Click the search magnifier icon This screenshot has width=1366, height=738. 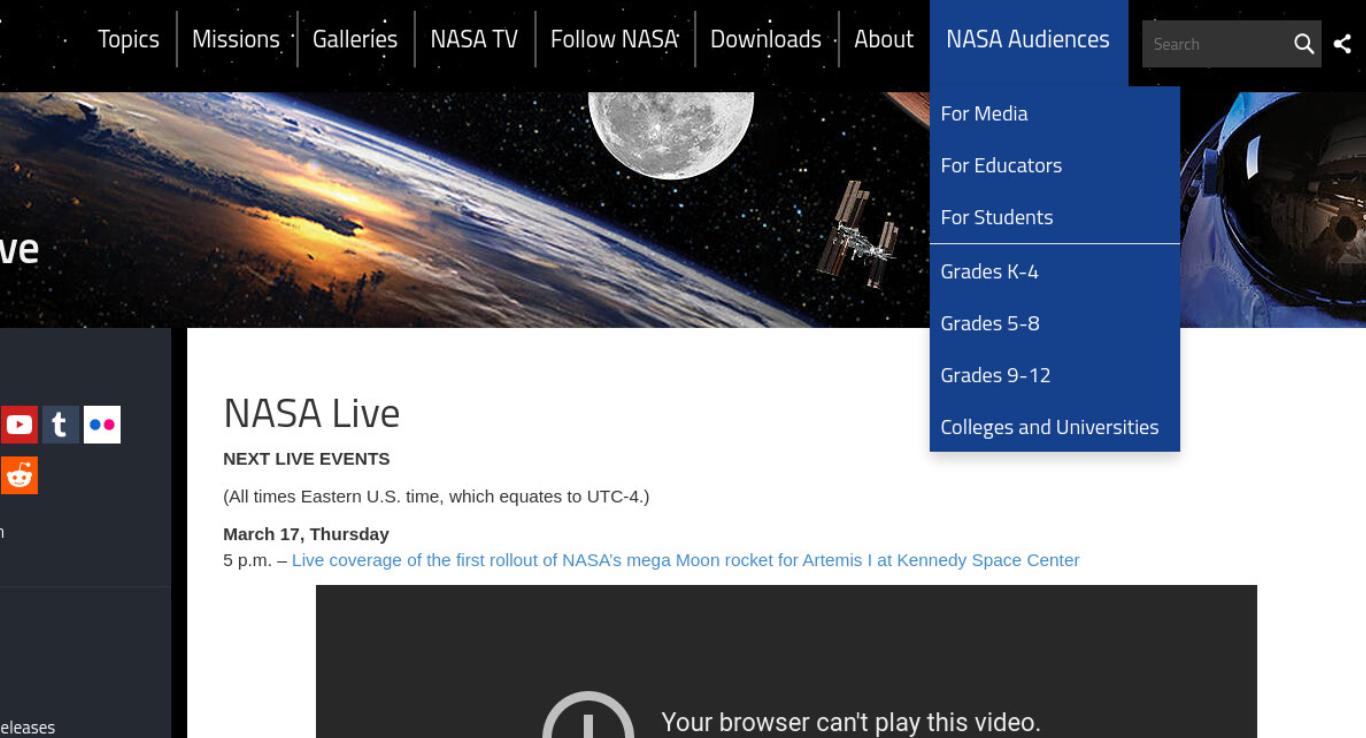pyautogui.click(x=1303, y=44)
